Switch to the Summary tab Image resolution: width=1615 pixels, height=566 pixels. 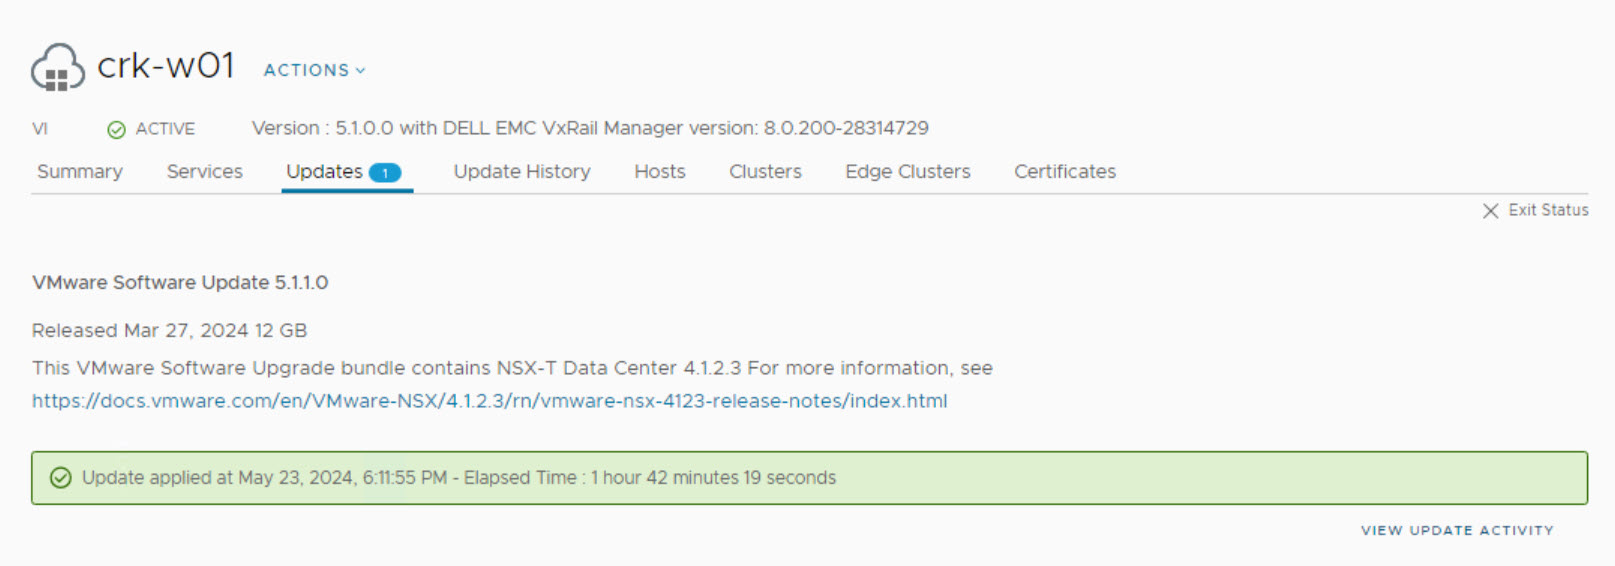point(80,172)
